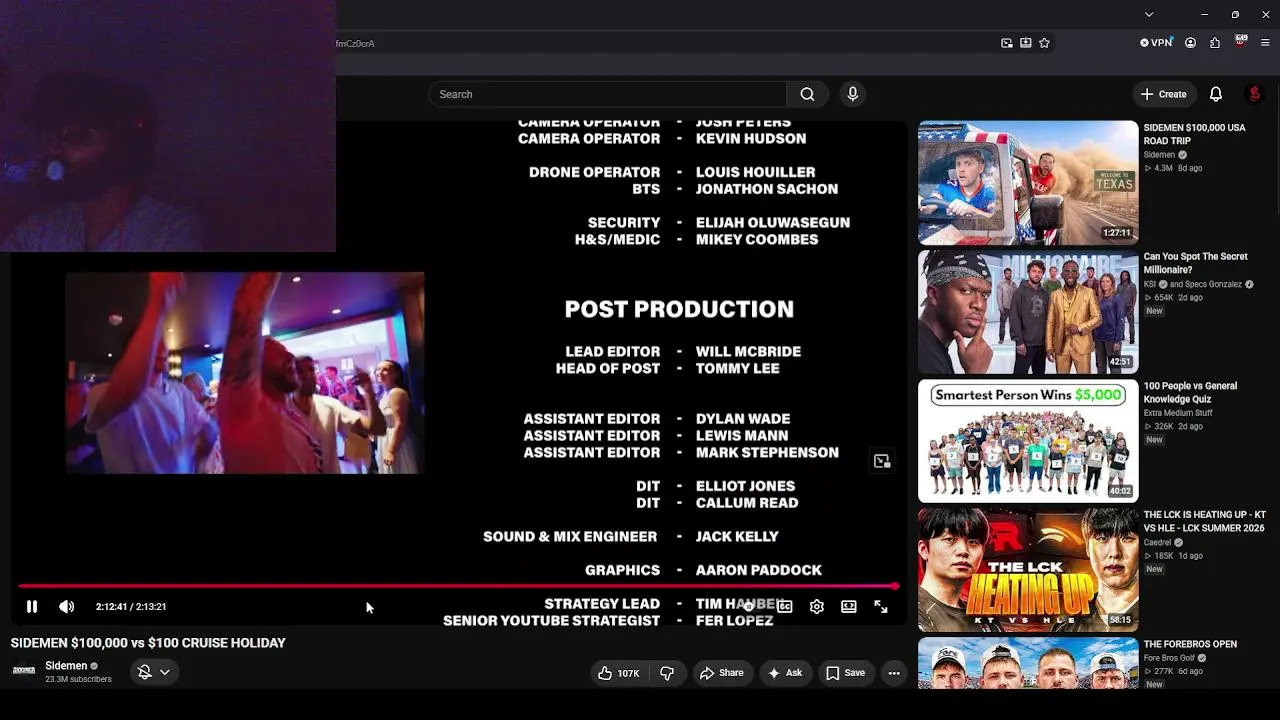1280x720 pixels.
Task: Expand the subscription notification bell dropdown
Action: tap(154, 672)
